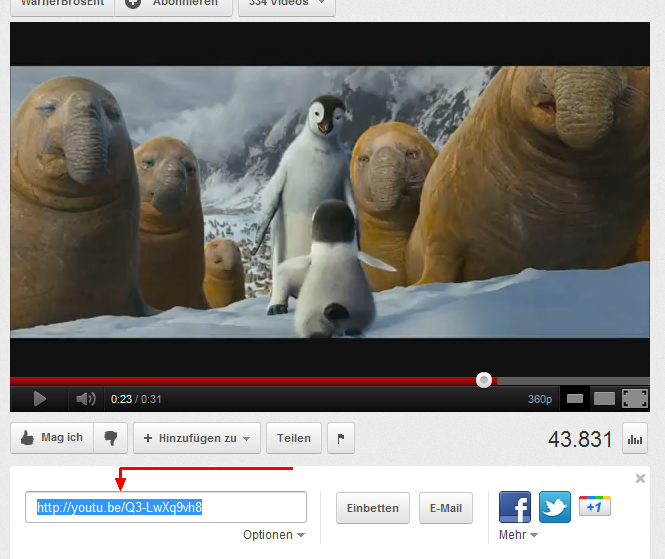665x559 pixels.
Task: Seek in the unplayed grey progress bar
Action: pyautogui.click(x=573, y=380)
